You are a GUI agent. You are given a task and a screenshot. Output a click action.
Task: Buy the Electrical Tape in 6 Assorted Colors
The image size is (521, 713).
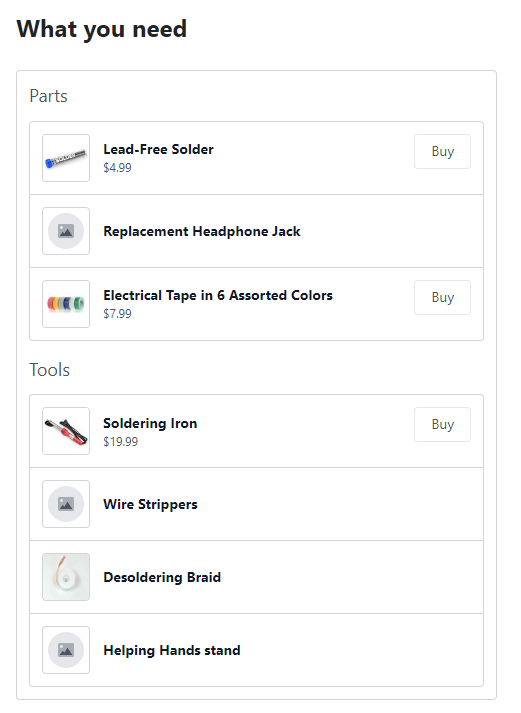[x=442, y=297]
